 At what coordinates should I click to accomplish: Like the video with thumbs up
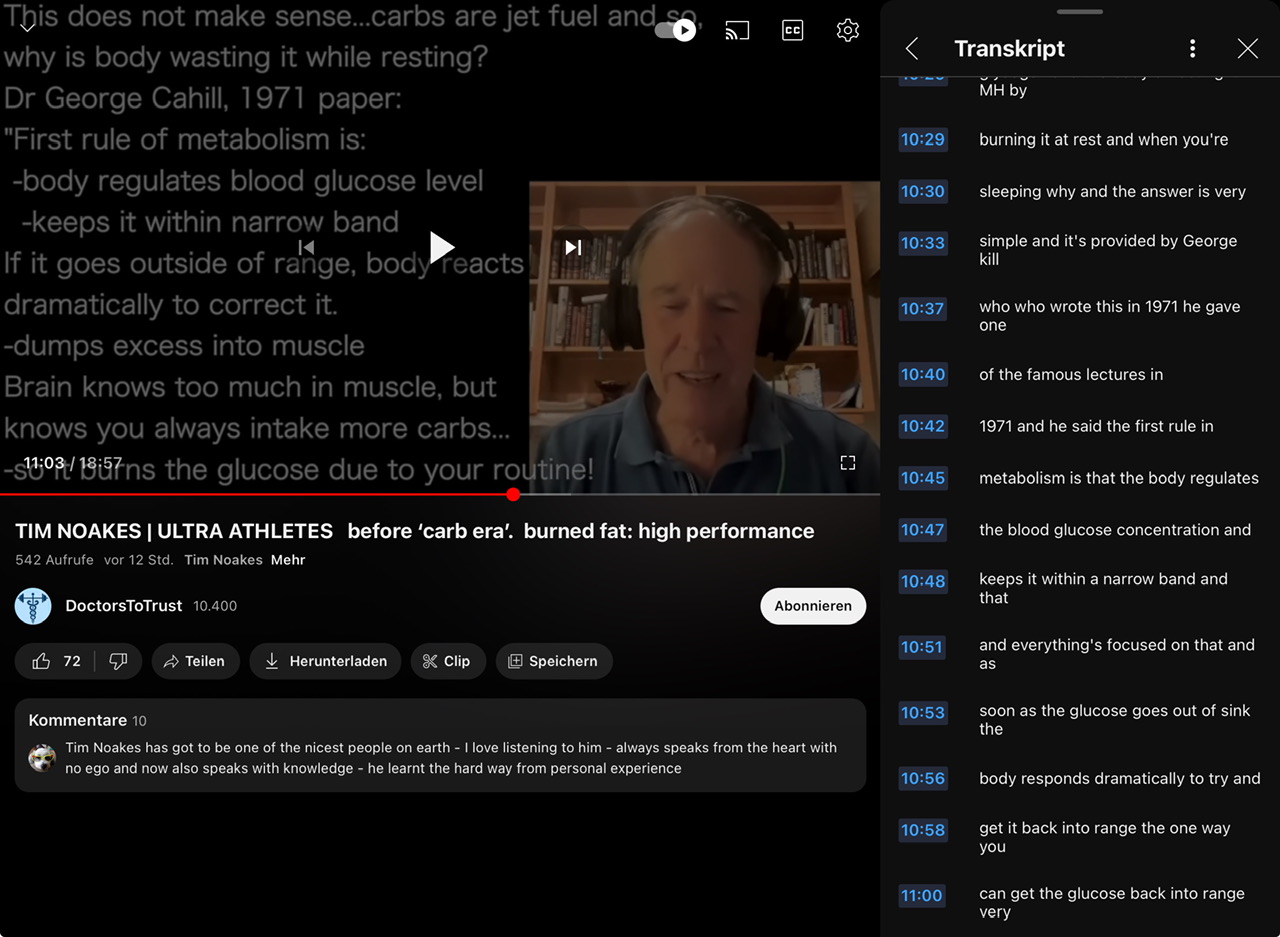click(42, 661)
